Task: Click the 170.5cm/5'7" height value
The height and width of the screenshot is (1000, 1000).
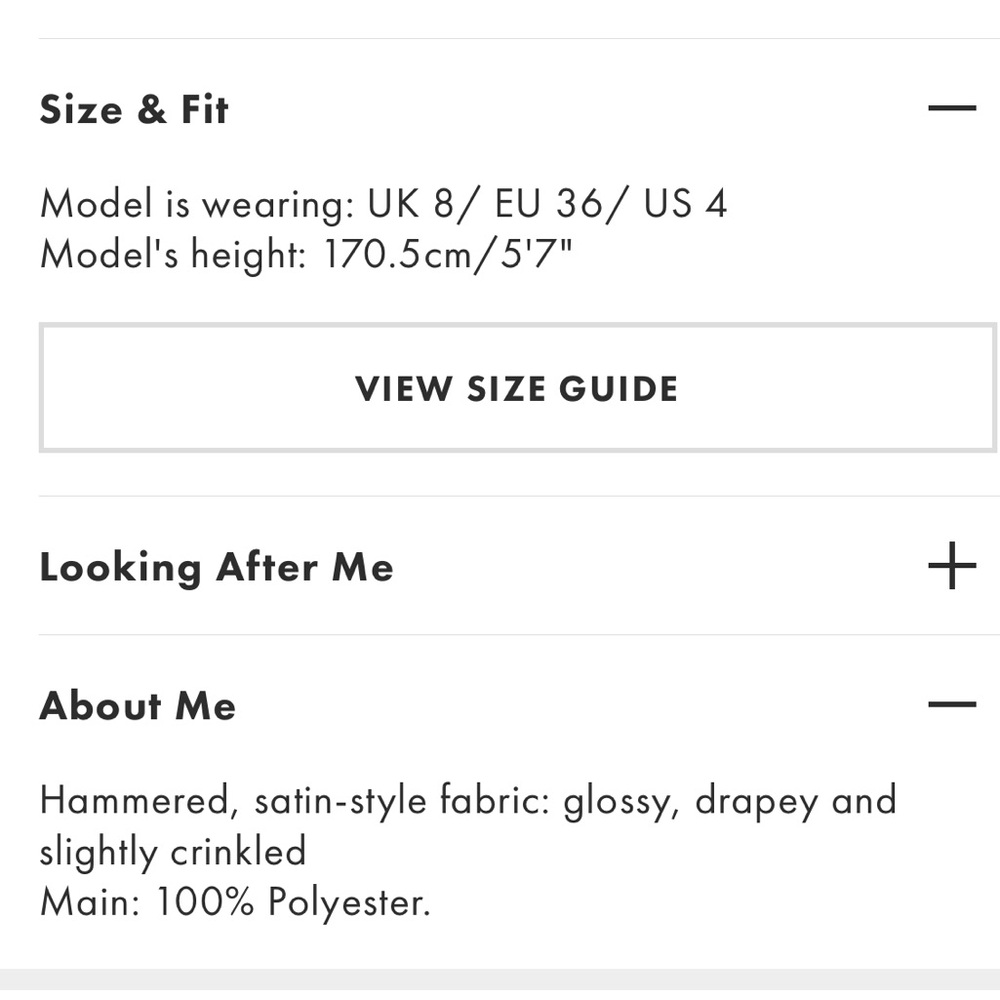Action: click(448, 254)
